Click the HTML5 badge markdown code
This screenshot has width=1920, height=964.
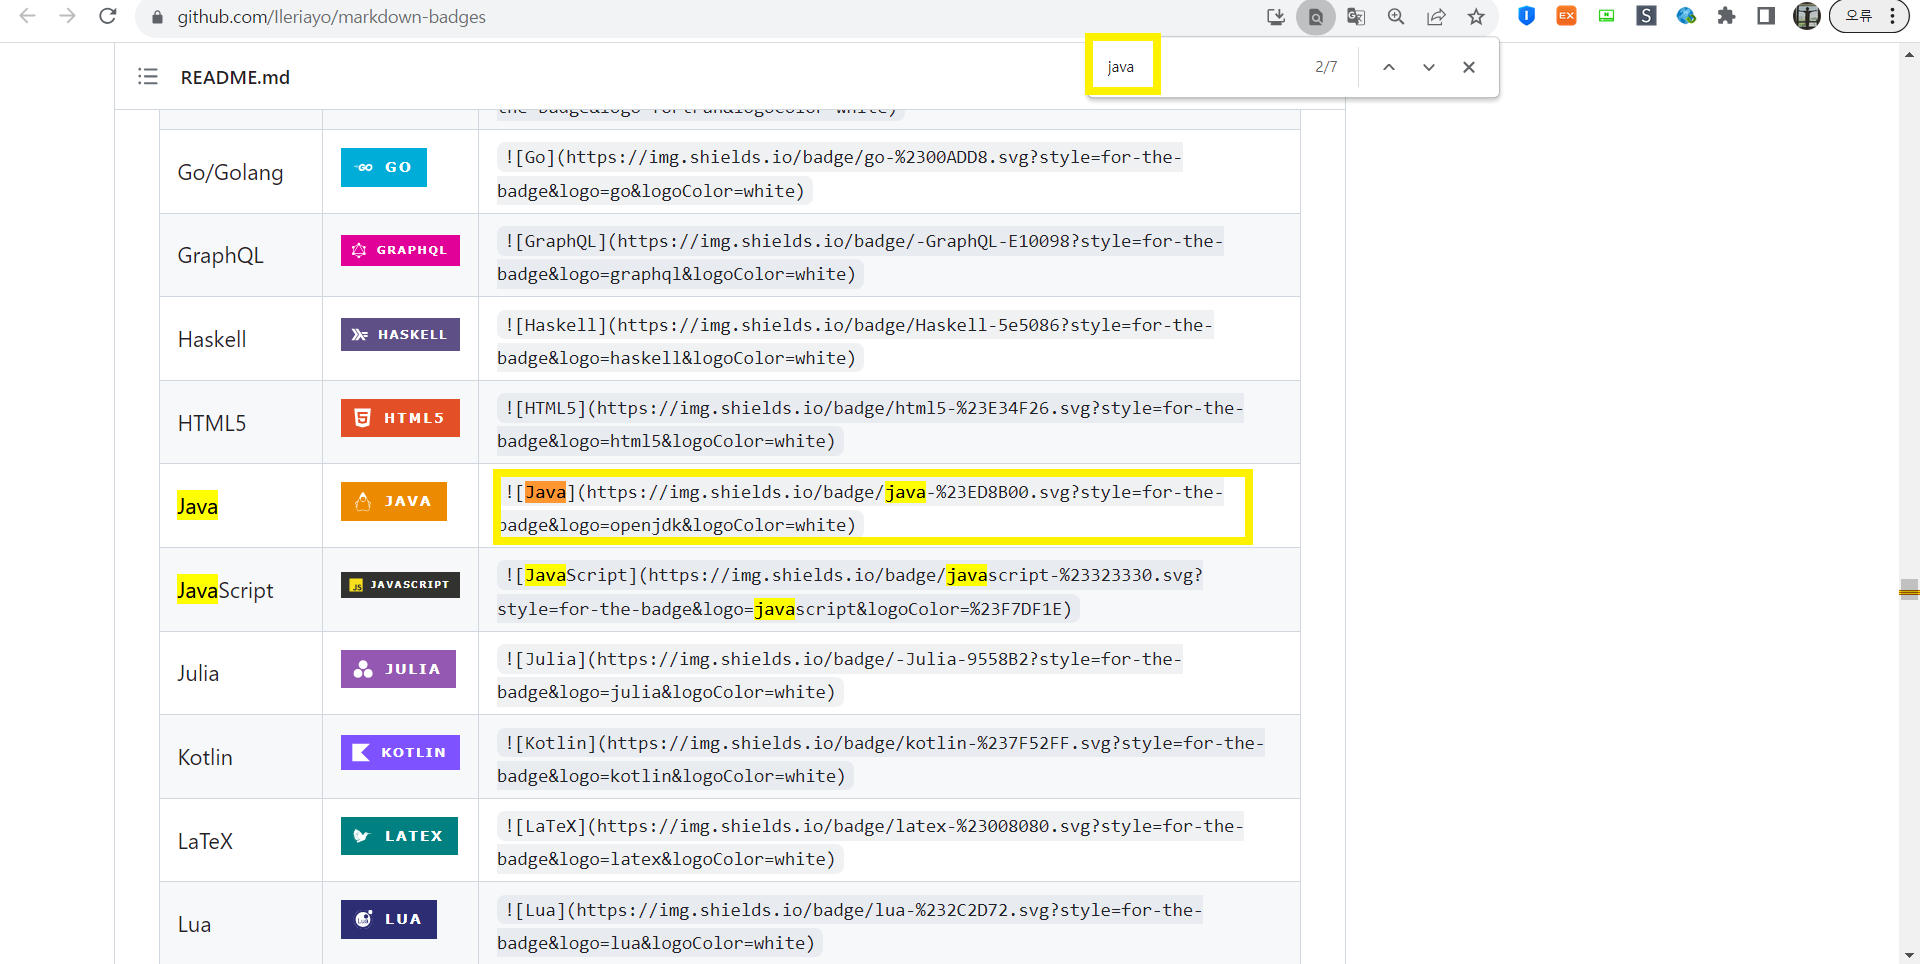pos(870,424)
